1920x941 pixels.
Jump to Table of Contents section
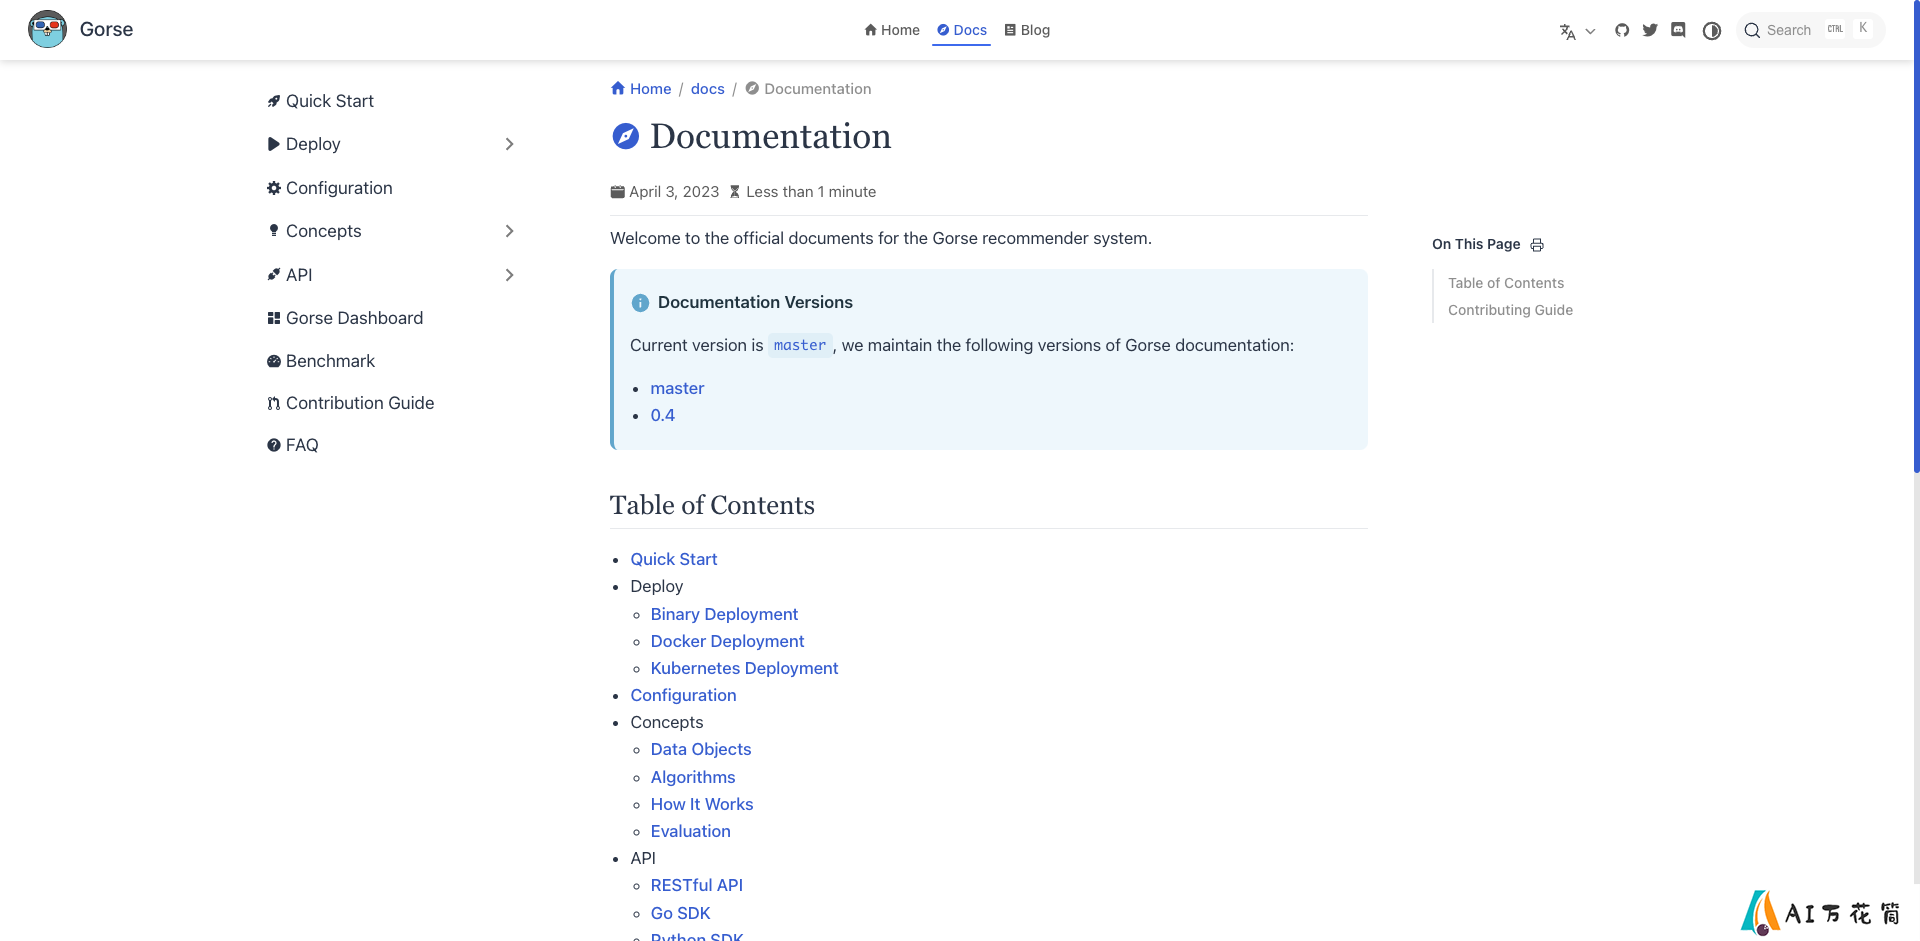coord(1506,283)
